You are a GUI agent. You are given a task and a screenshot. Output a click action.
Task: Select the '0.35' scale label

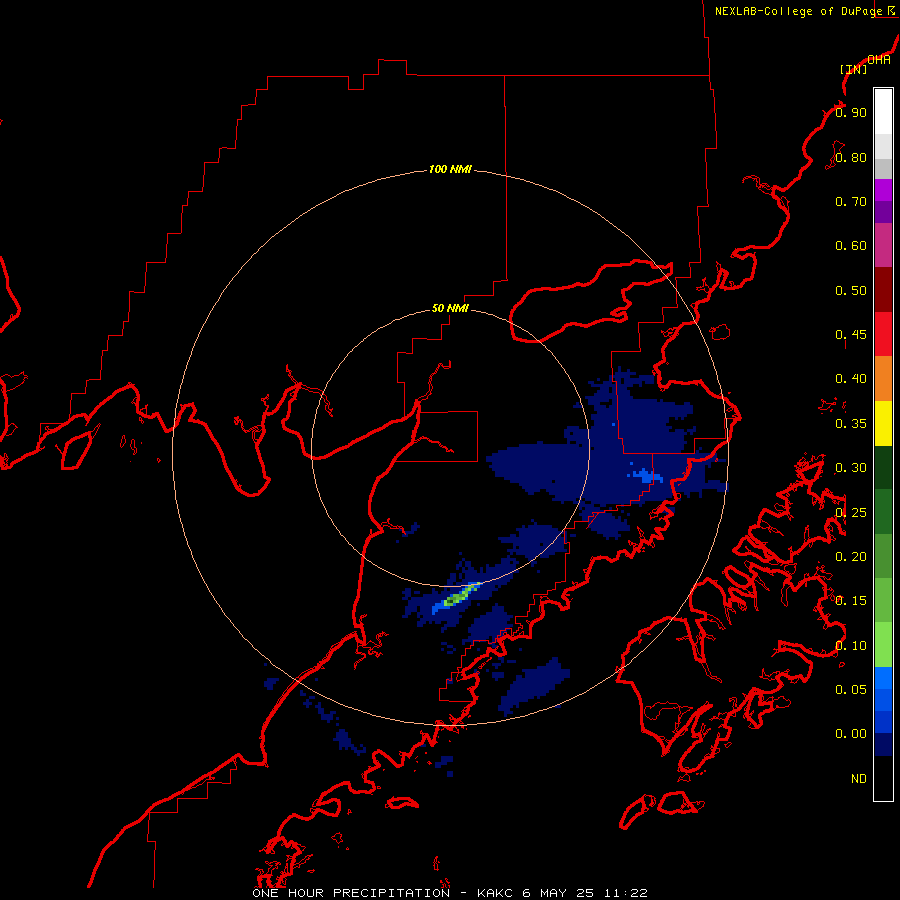coord(851,424)
